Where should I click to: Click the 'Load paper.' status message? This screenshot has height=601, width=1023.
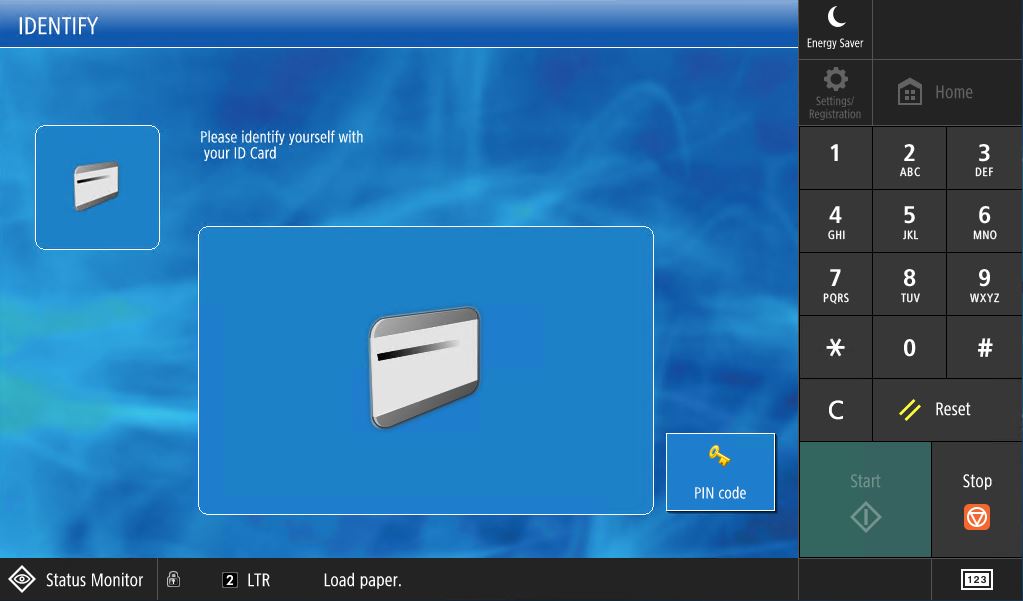(x=362, y=580)
